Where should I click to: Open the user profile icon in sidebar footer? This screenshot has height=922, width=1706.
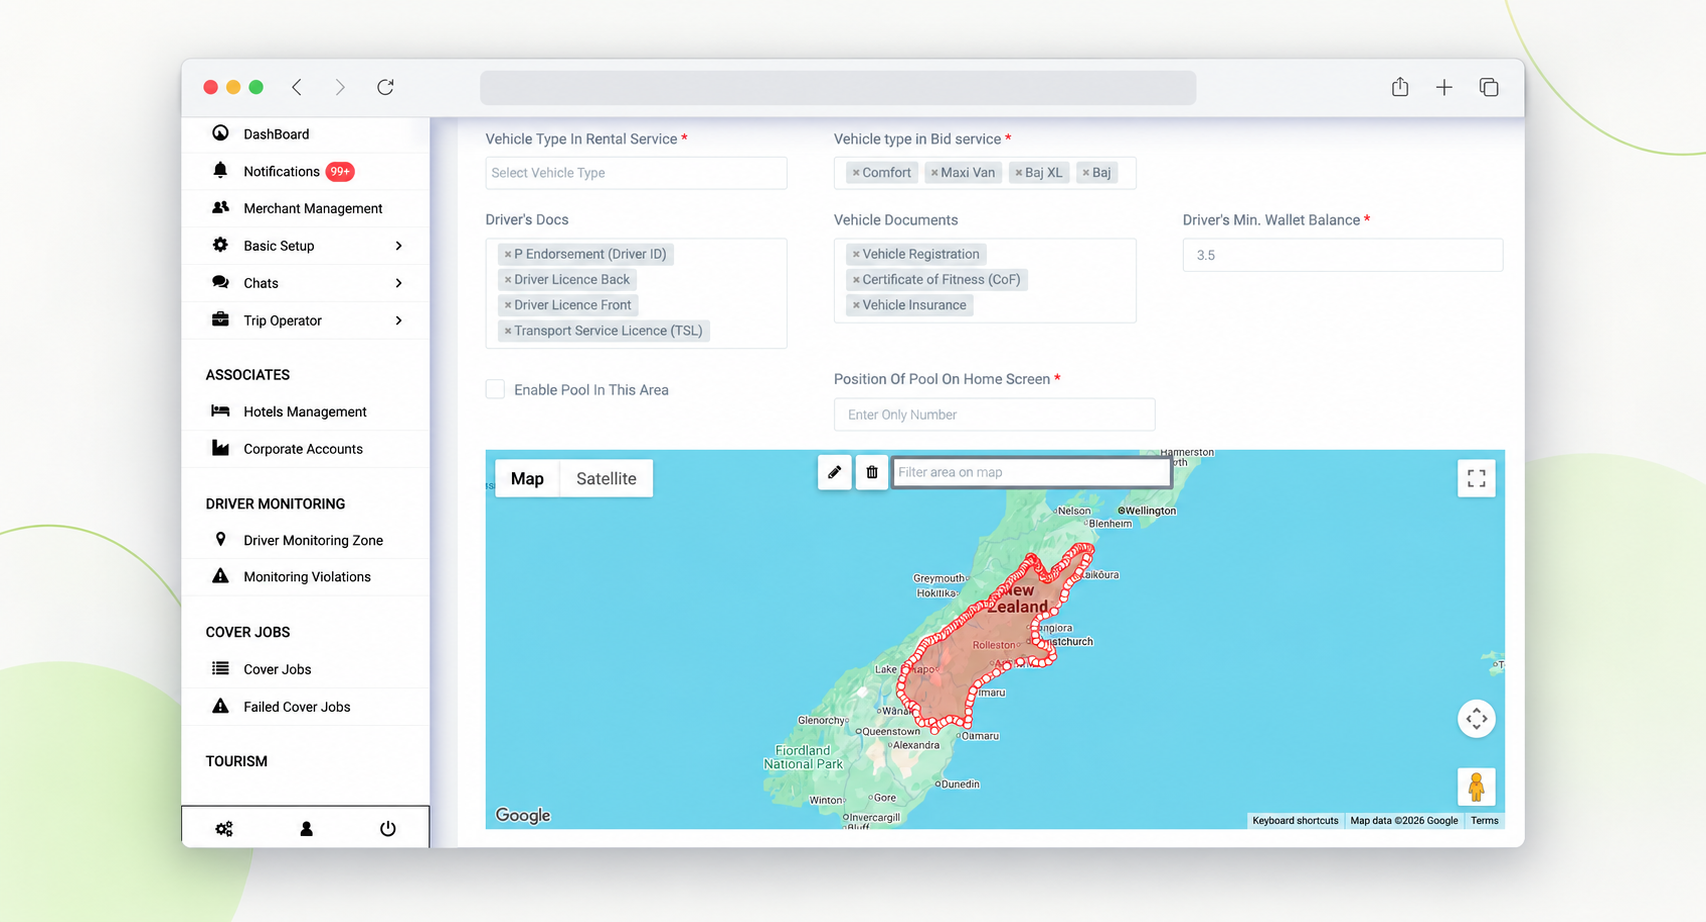tap(306, 828)
